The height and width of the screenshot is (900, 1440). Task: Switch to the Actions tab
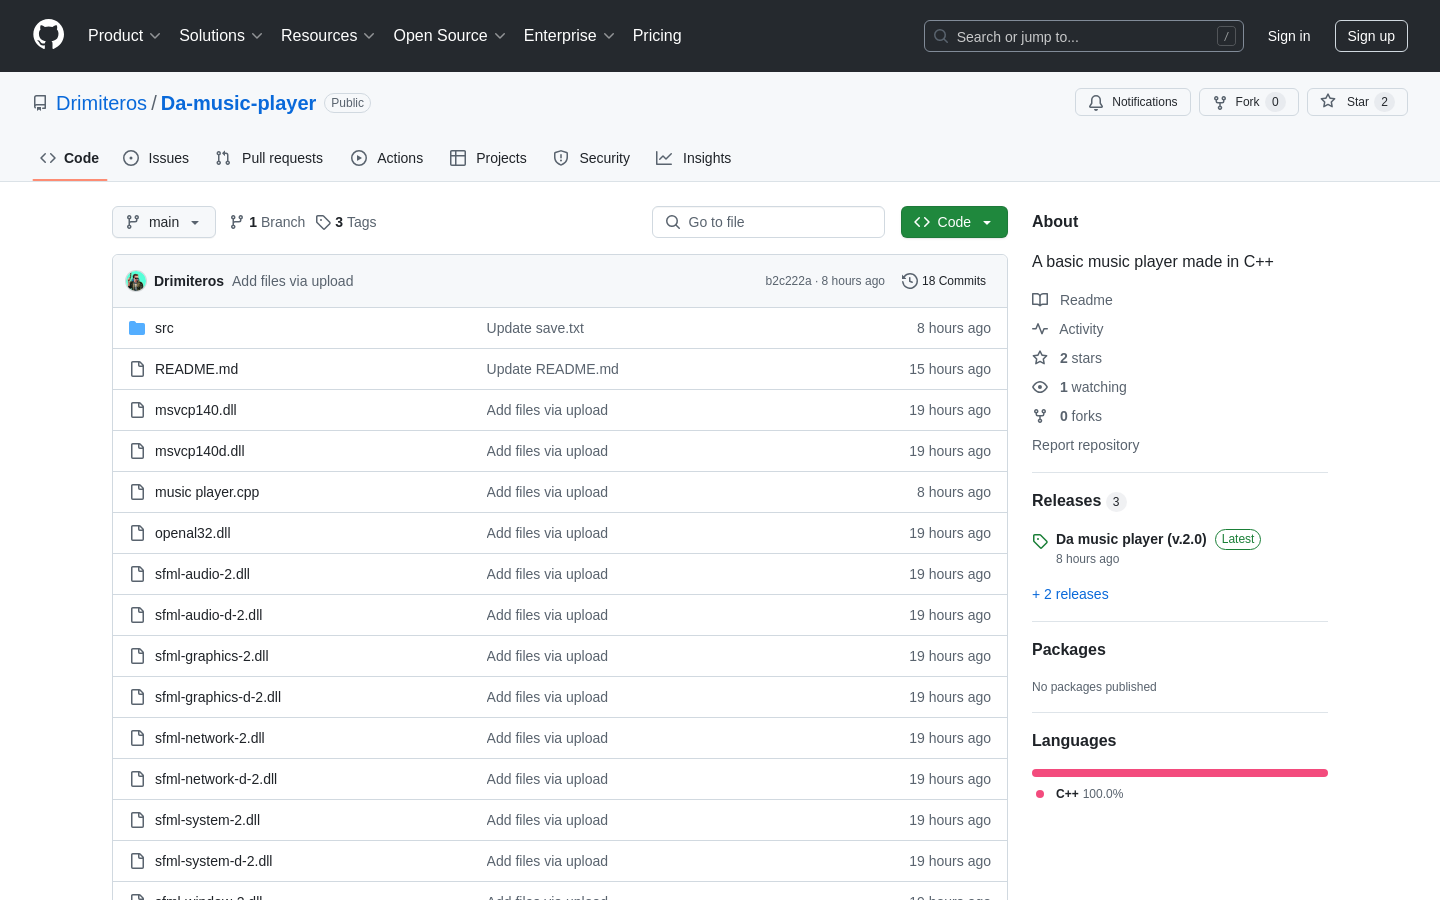pos(387,158)
